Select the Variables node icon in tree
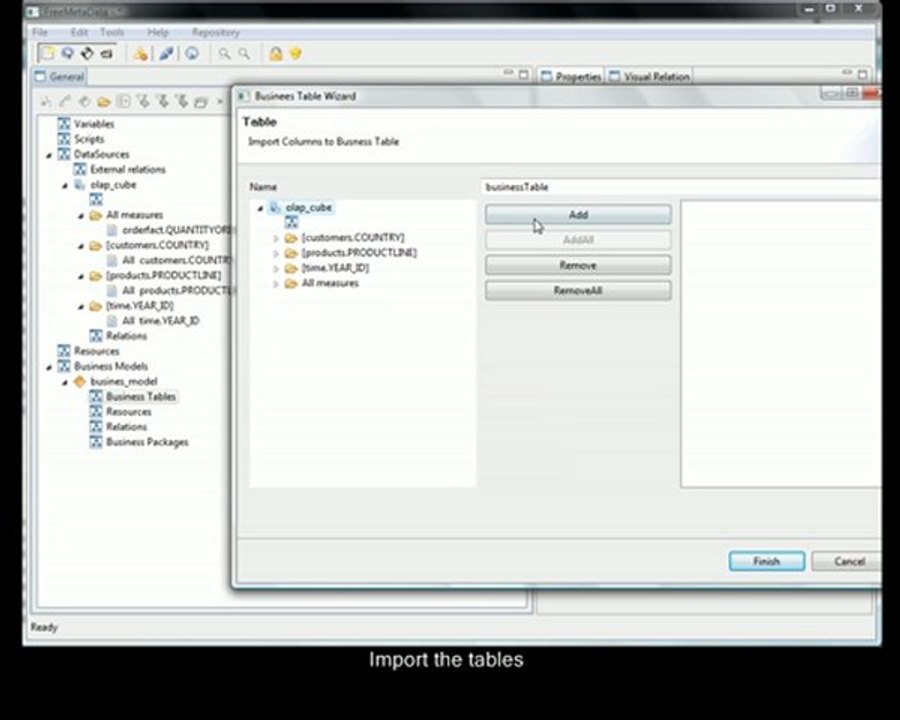 pyautogui.click(x=64, y=123)
